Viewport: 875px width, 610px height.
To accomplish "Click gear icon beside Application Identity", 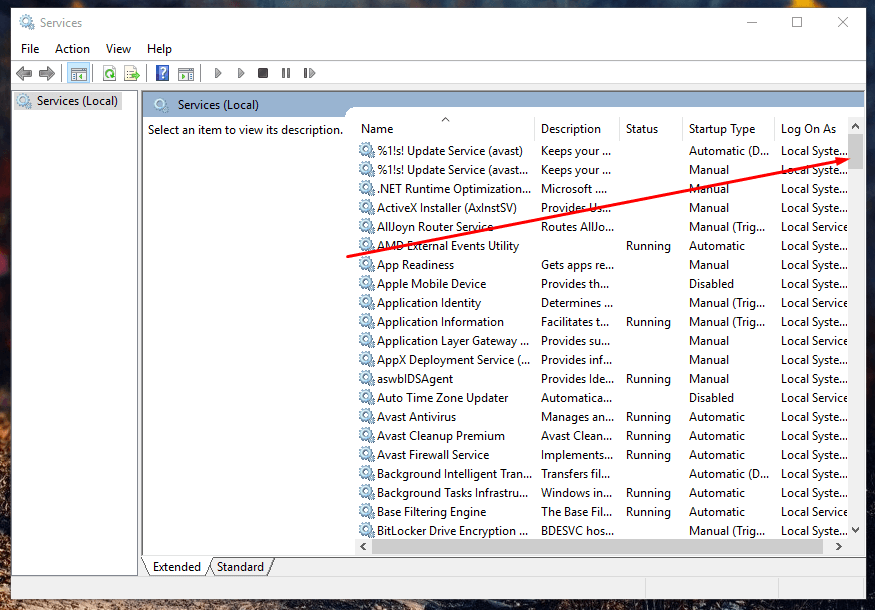I will (367, 302).
